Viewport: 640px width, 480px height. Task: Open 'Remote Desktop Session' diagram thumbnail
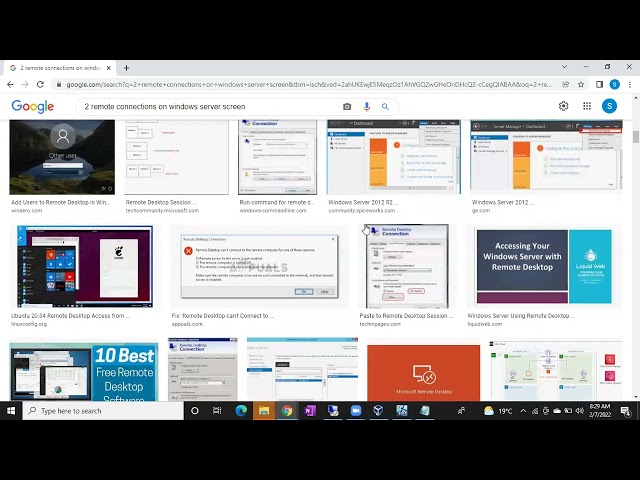click(x=176, y=157)
